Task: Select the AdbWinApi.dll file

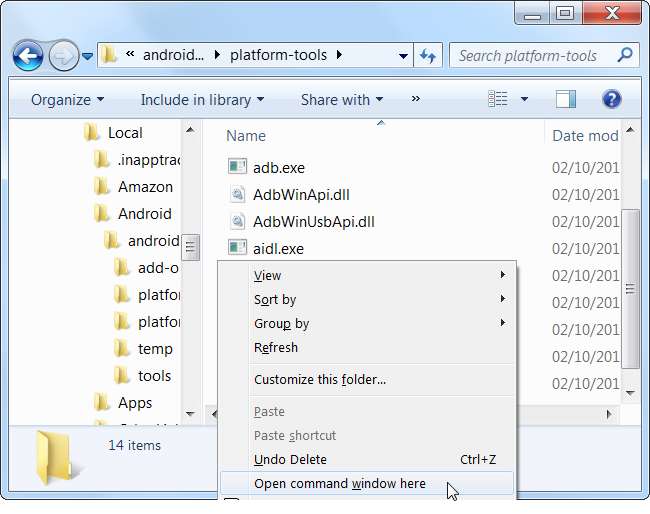Action: point(301,195)
